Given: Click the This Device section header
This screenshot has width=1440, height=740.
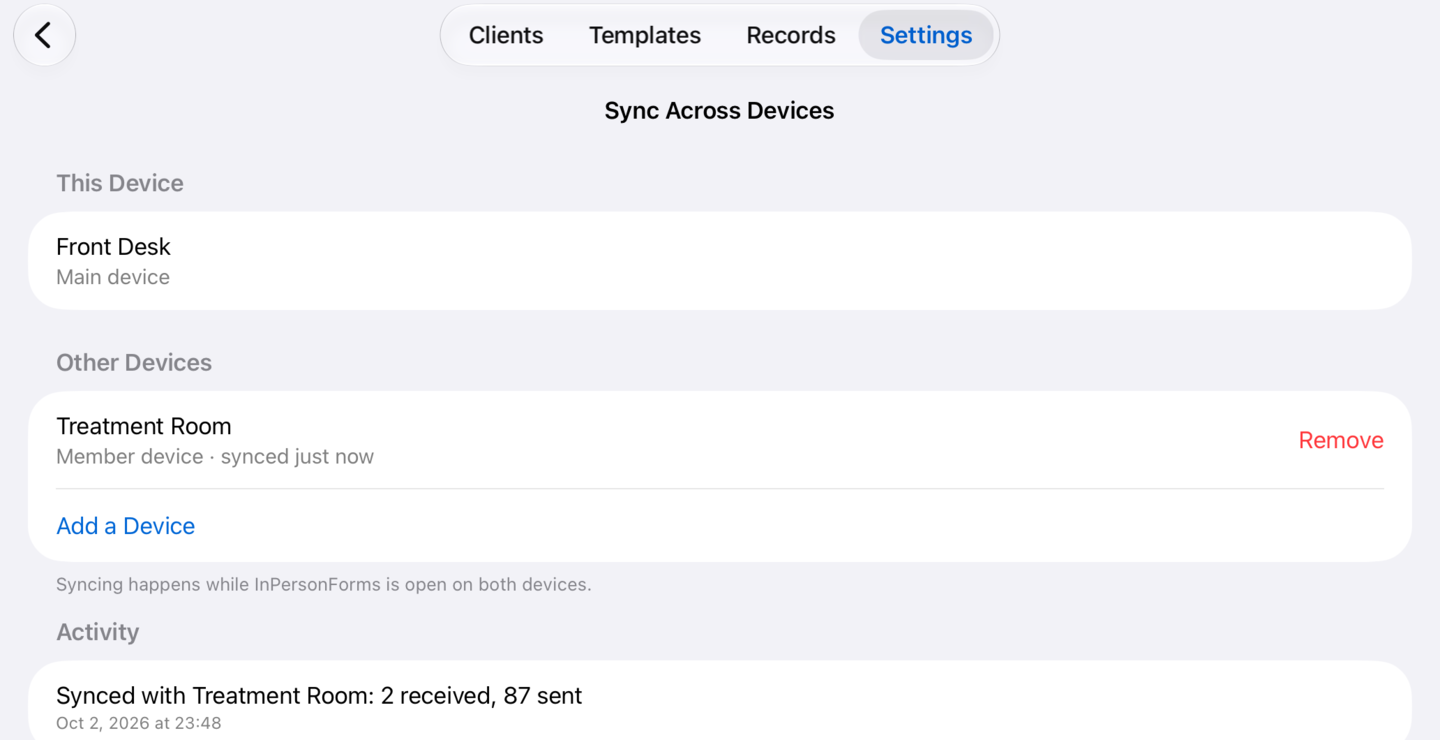Looking at the screenshot, I should 120,183.
